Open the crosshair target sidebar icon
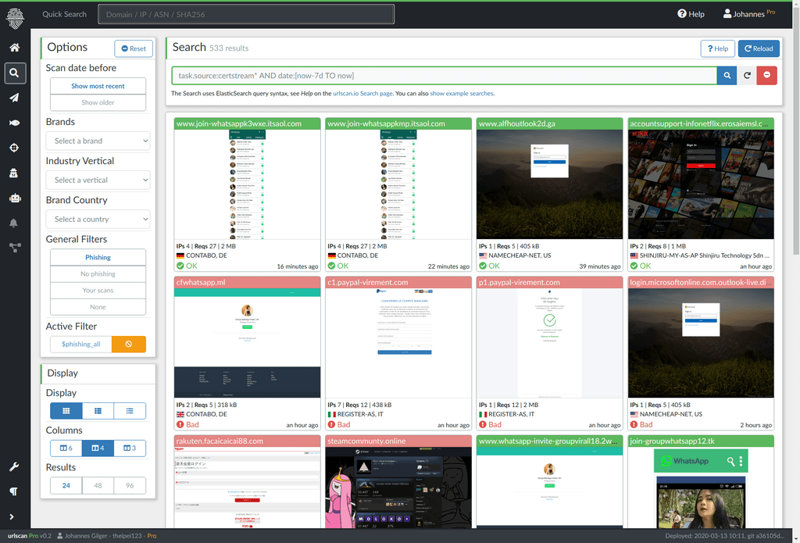This screenshot has width=800, height=543. point(14,147)
